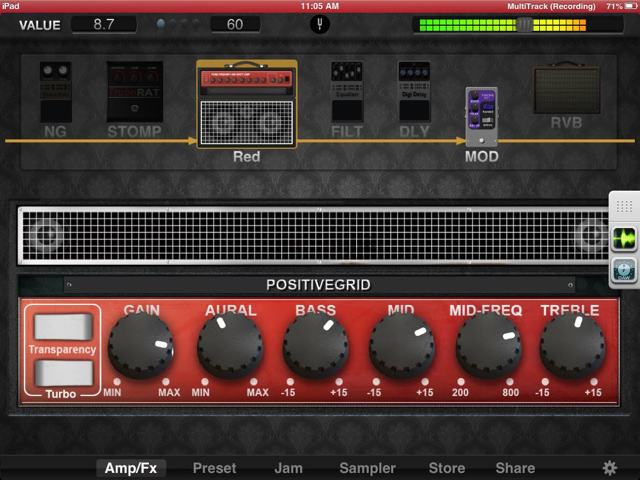Open the Sampler tab
Viewport: 640px width, 480px height.
pos(367,468)
